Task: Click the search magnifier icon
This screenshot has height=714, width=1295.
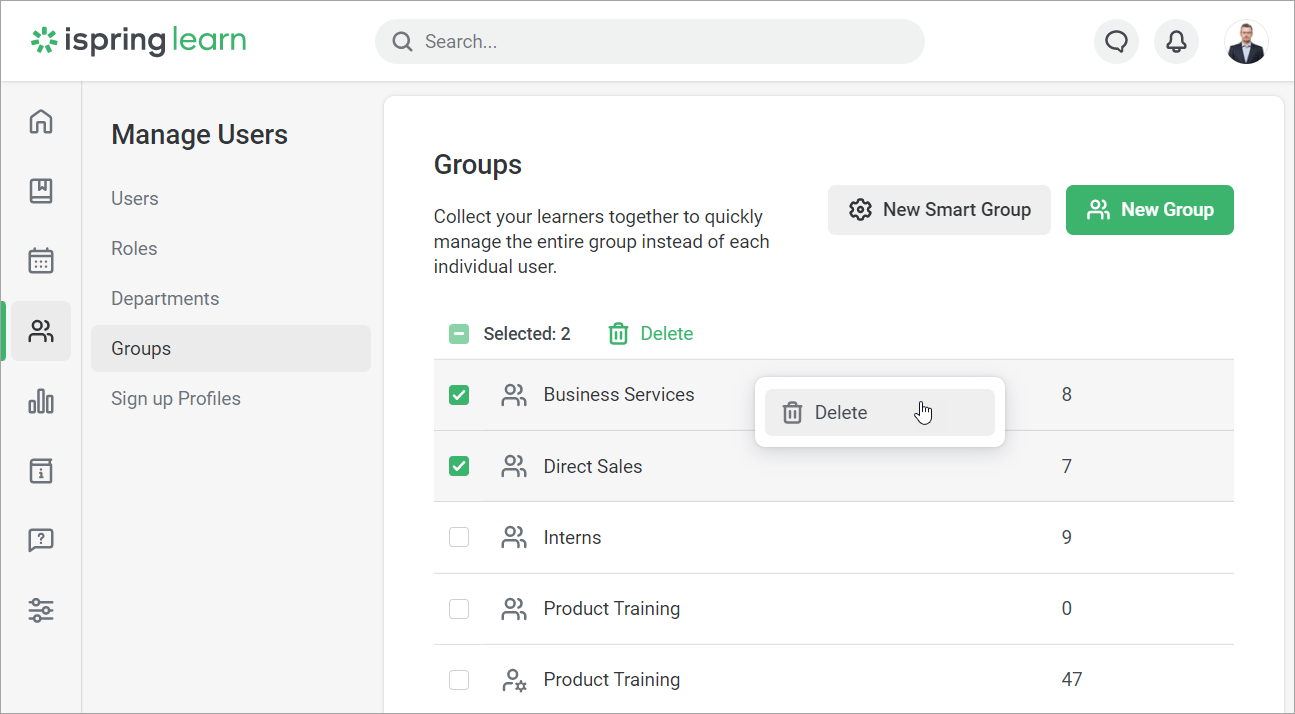Action: [402, 42]
